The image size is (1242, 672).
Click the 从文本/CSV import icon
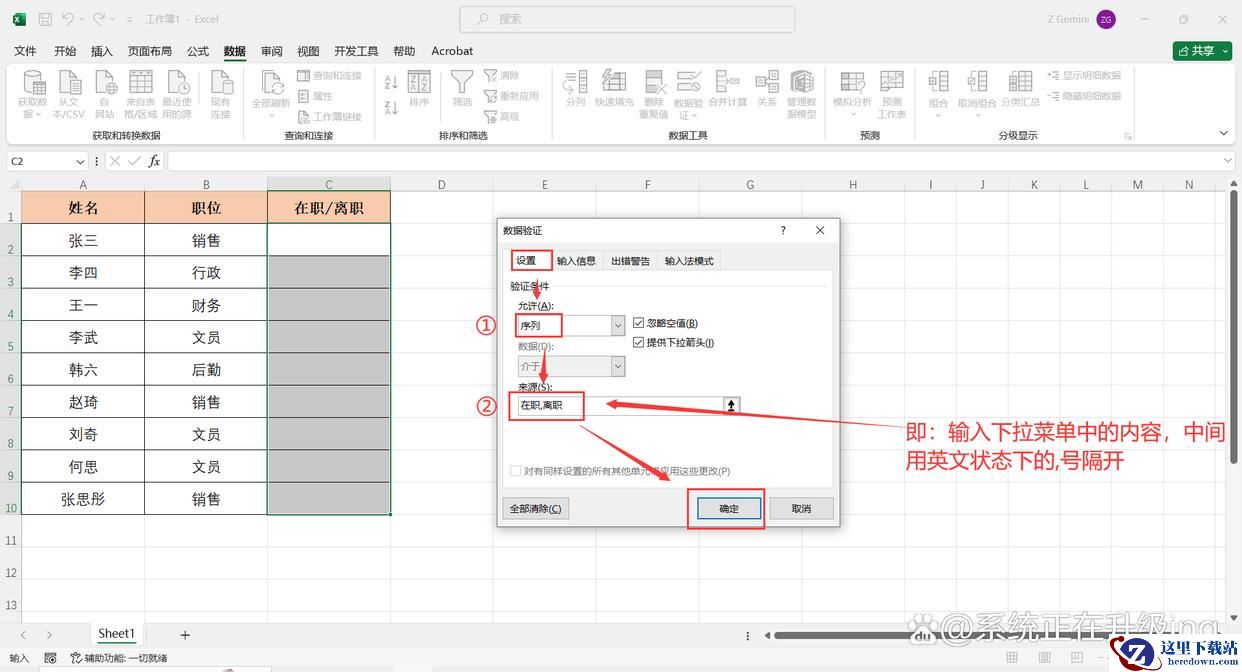(x=68, y=84)
